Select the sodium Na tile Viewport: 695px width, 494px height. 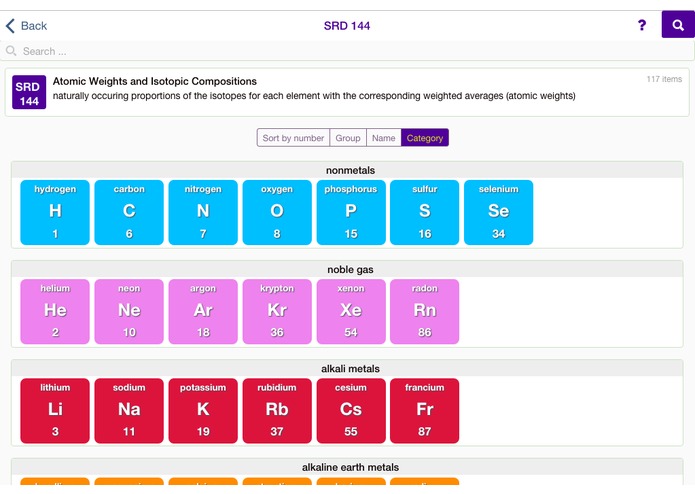(129, 411)
